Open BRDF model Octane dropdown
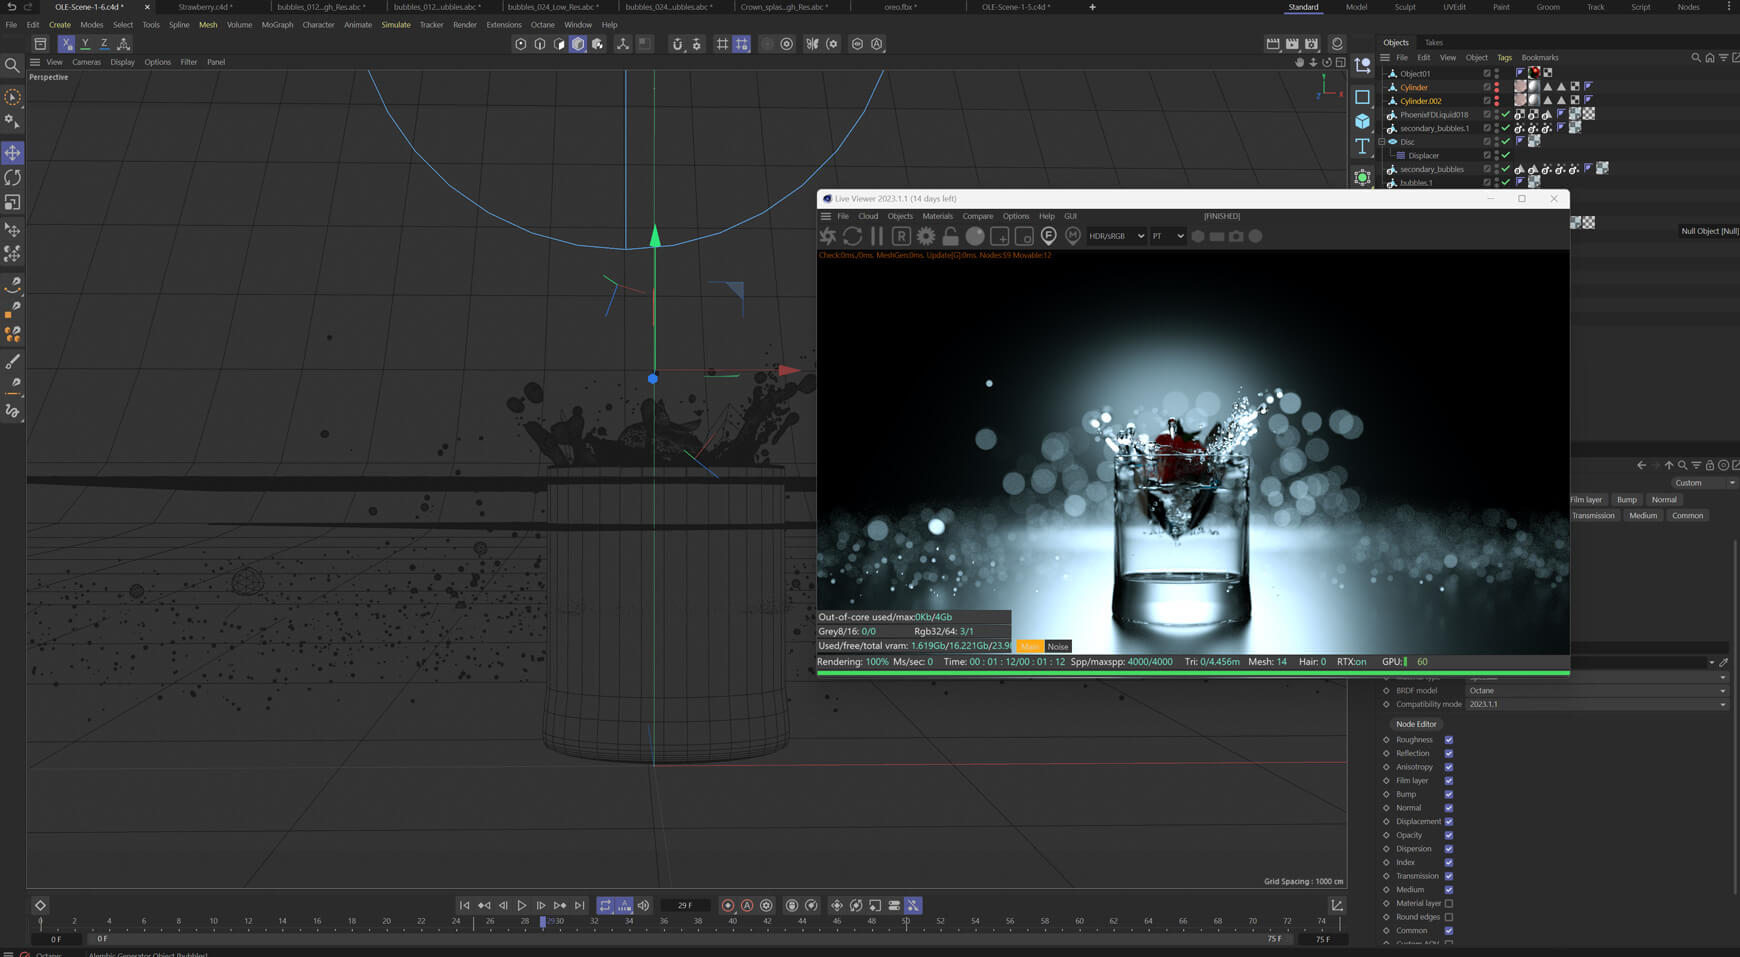Screen dimensions: 1740x957 (1596, 691)
